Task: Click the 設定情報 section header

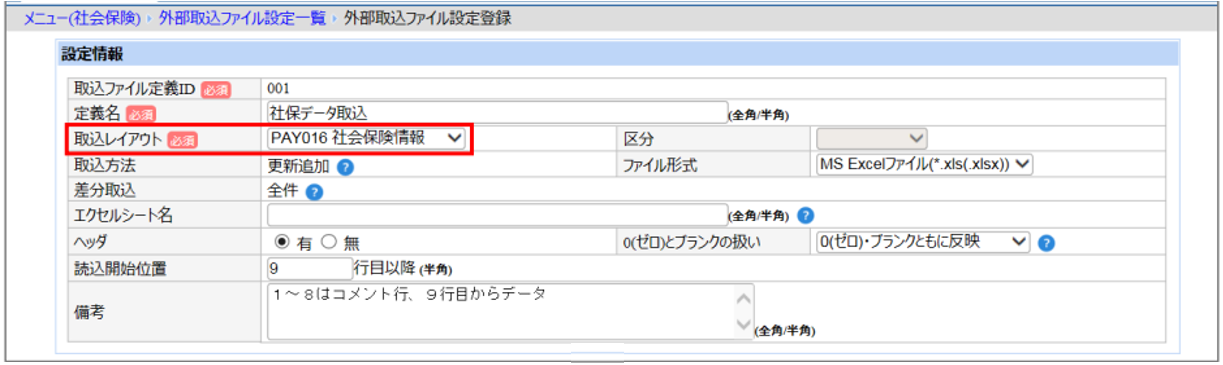Action: (618, 54)
